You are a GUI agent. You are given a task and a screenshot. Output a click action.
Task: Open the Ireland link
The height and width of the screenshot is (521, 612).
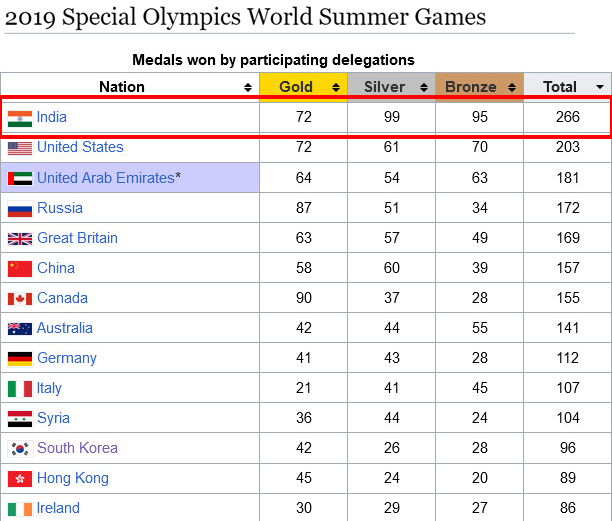58,508
